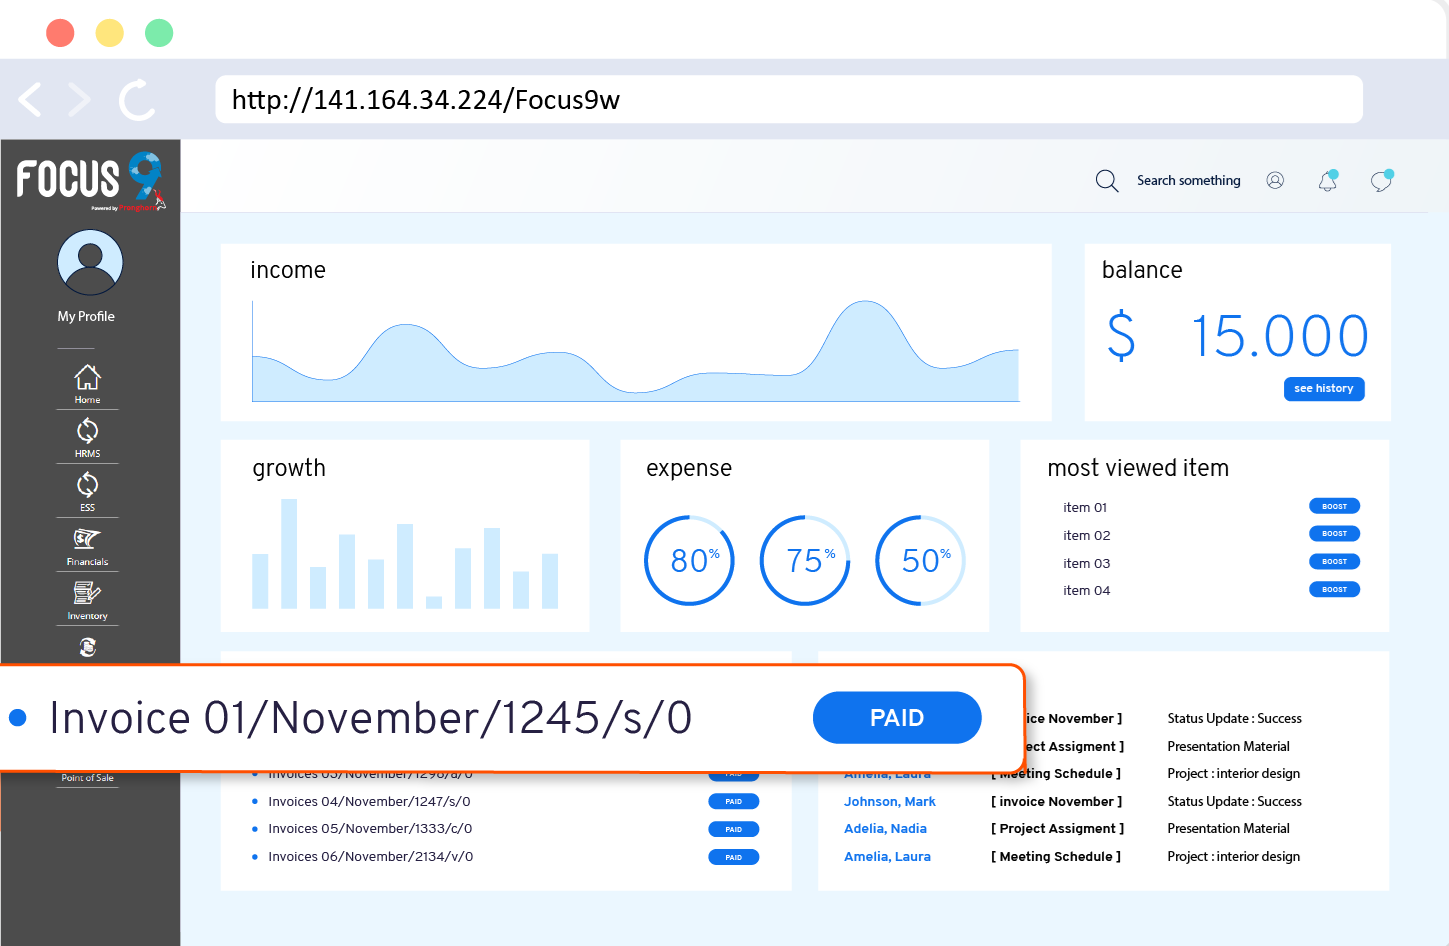
Task: Open Invoices 04/November/1247/s/0 entry
Action: [369, 802]
